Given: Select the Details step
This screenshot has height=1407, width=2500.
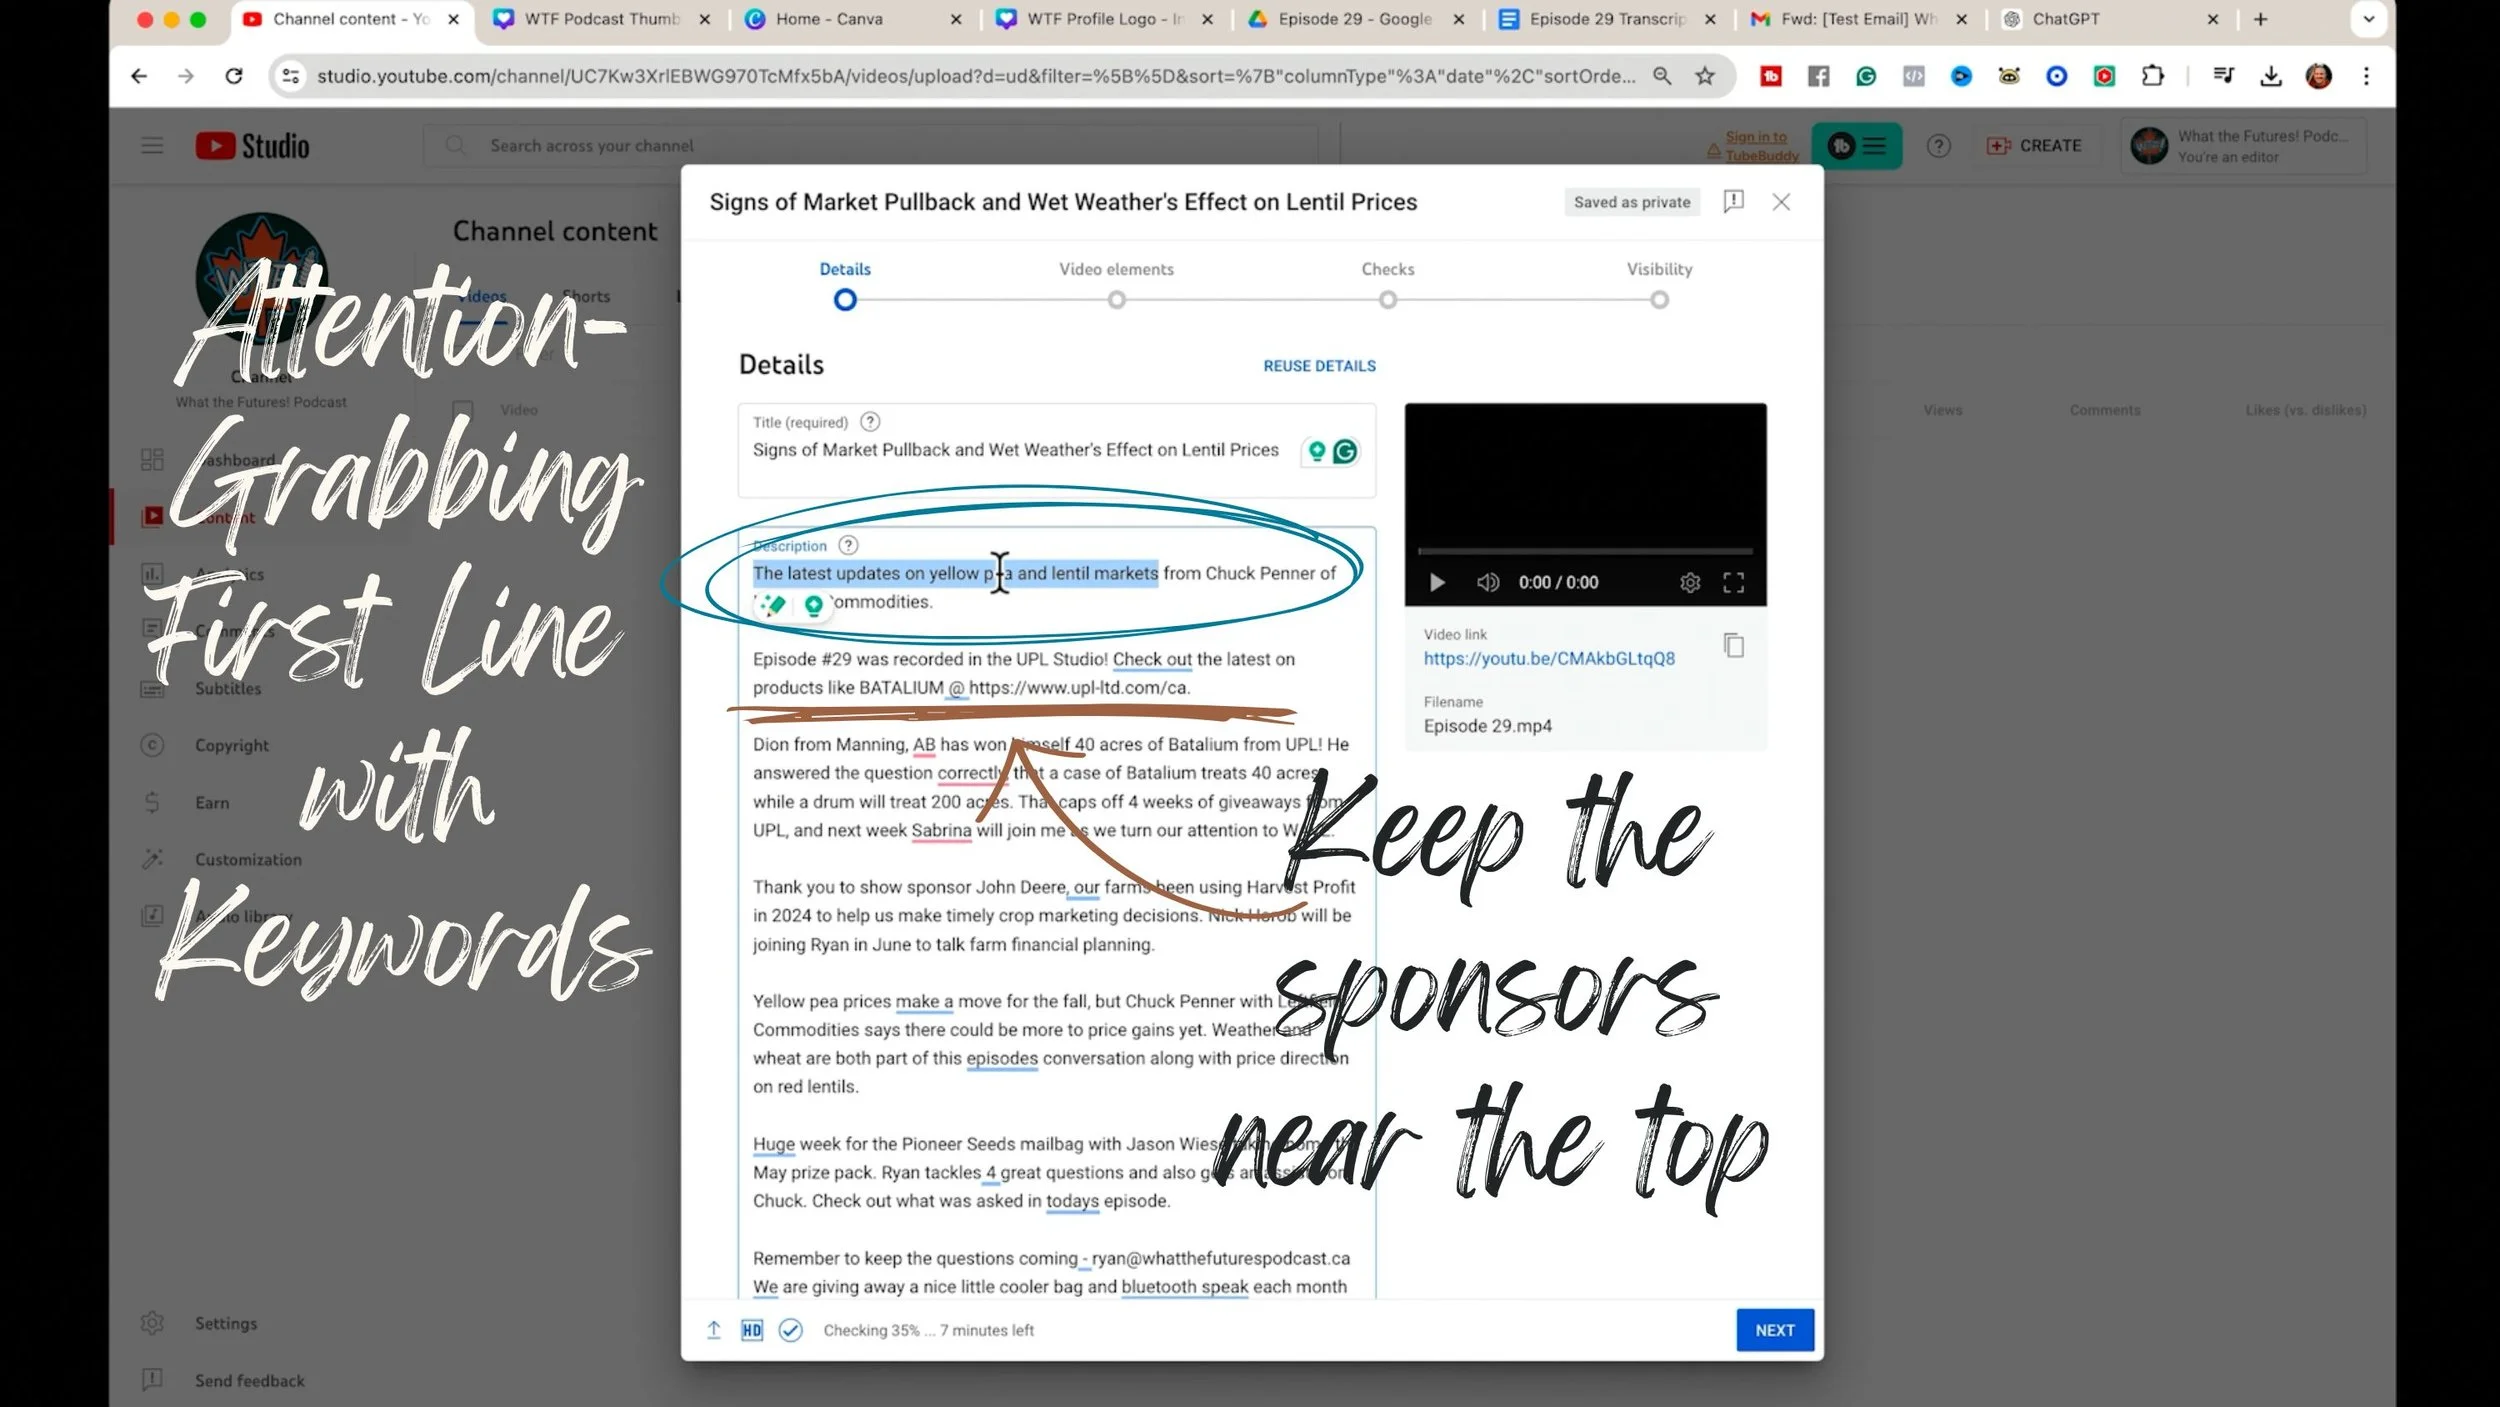Looking at the screenshot, I should pyautogui.click(x=845, y=285).
